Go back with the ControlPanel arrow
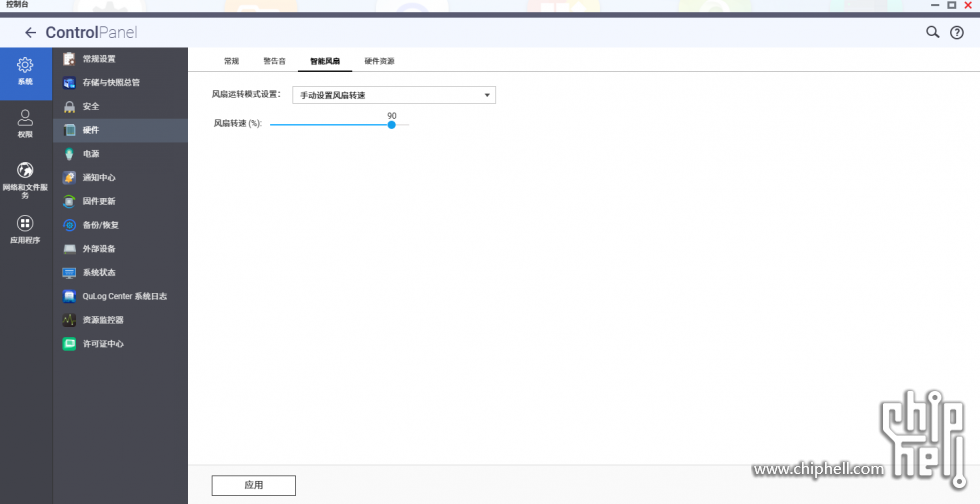 tap(30, 33)
